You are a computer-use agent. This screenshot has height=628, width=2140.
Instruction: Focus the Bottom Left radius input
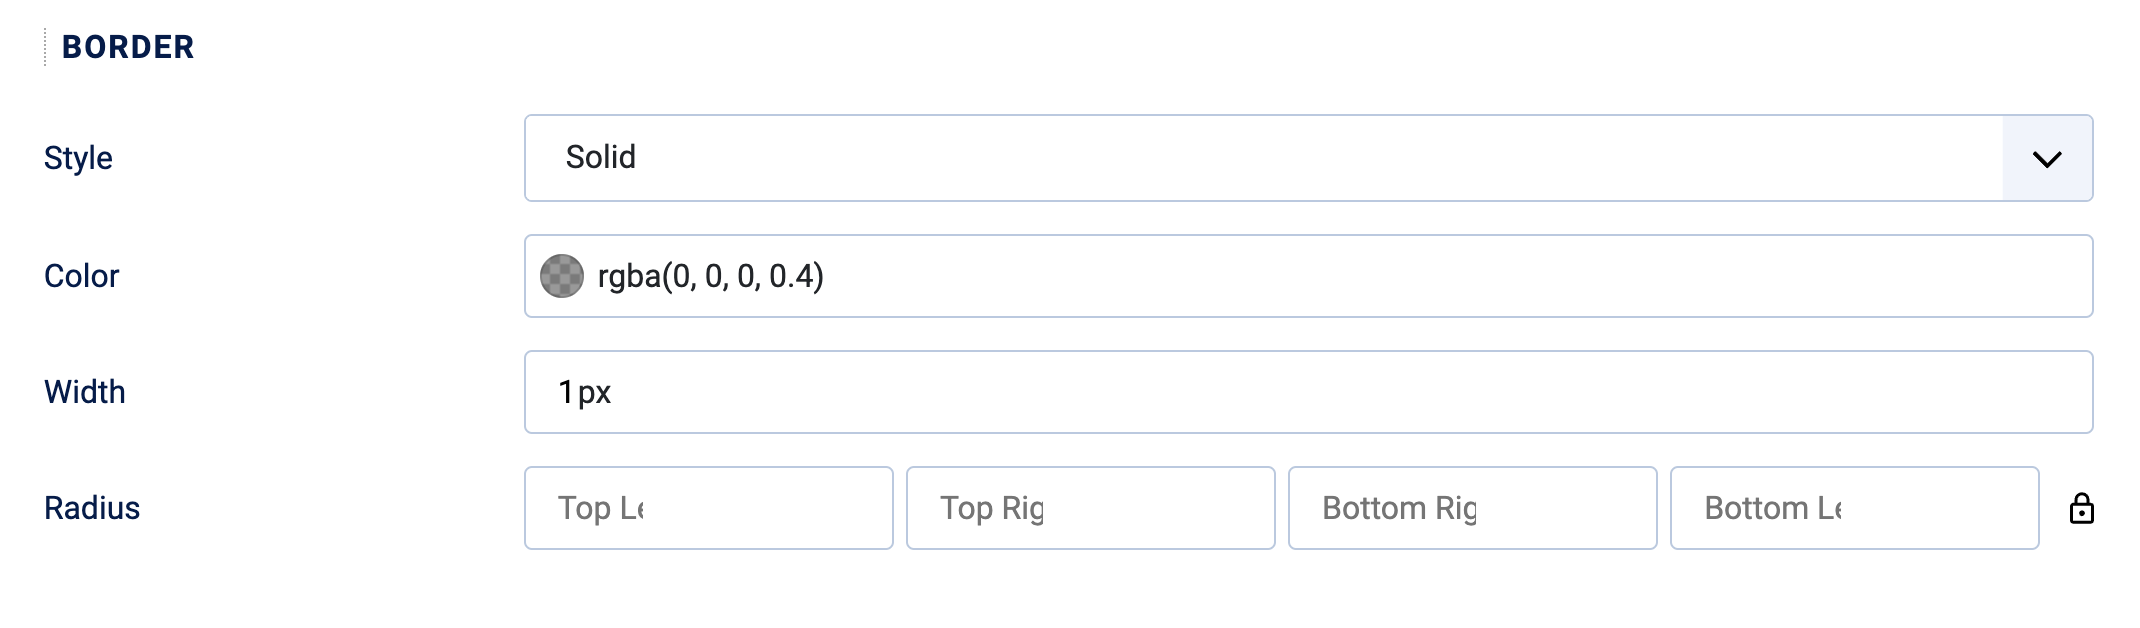[1854, 508]
